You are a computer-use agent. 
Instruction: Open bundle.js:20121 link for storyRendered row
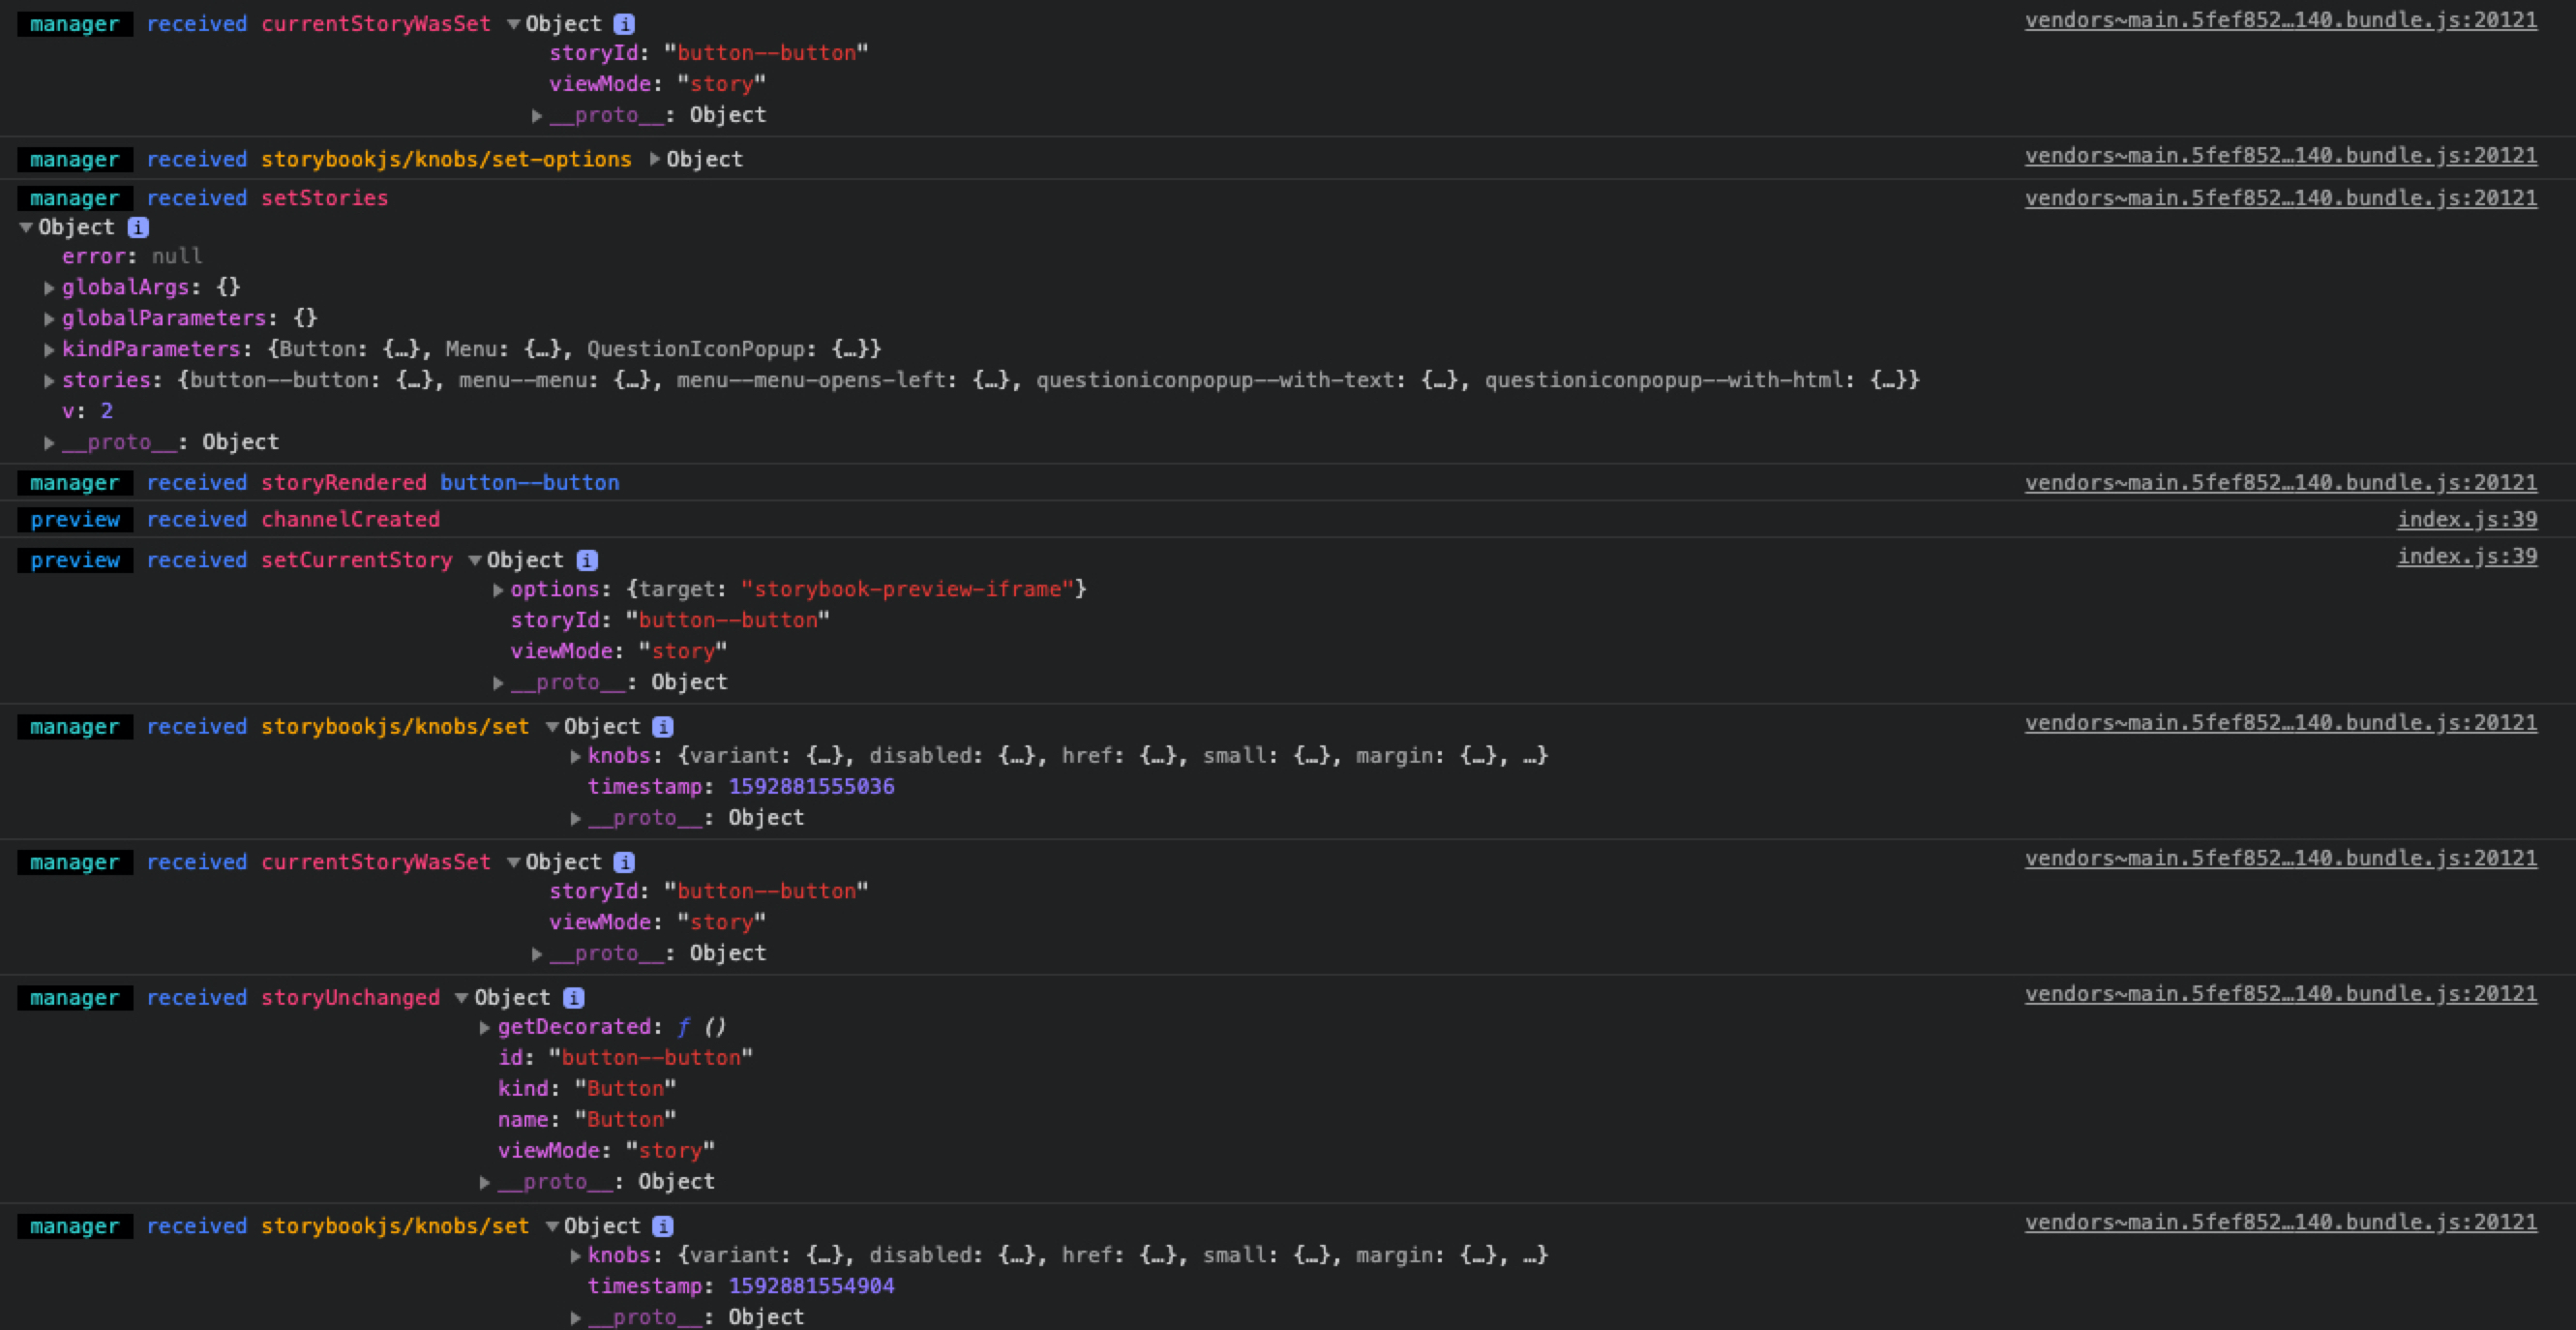[2280, 482]
